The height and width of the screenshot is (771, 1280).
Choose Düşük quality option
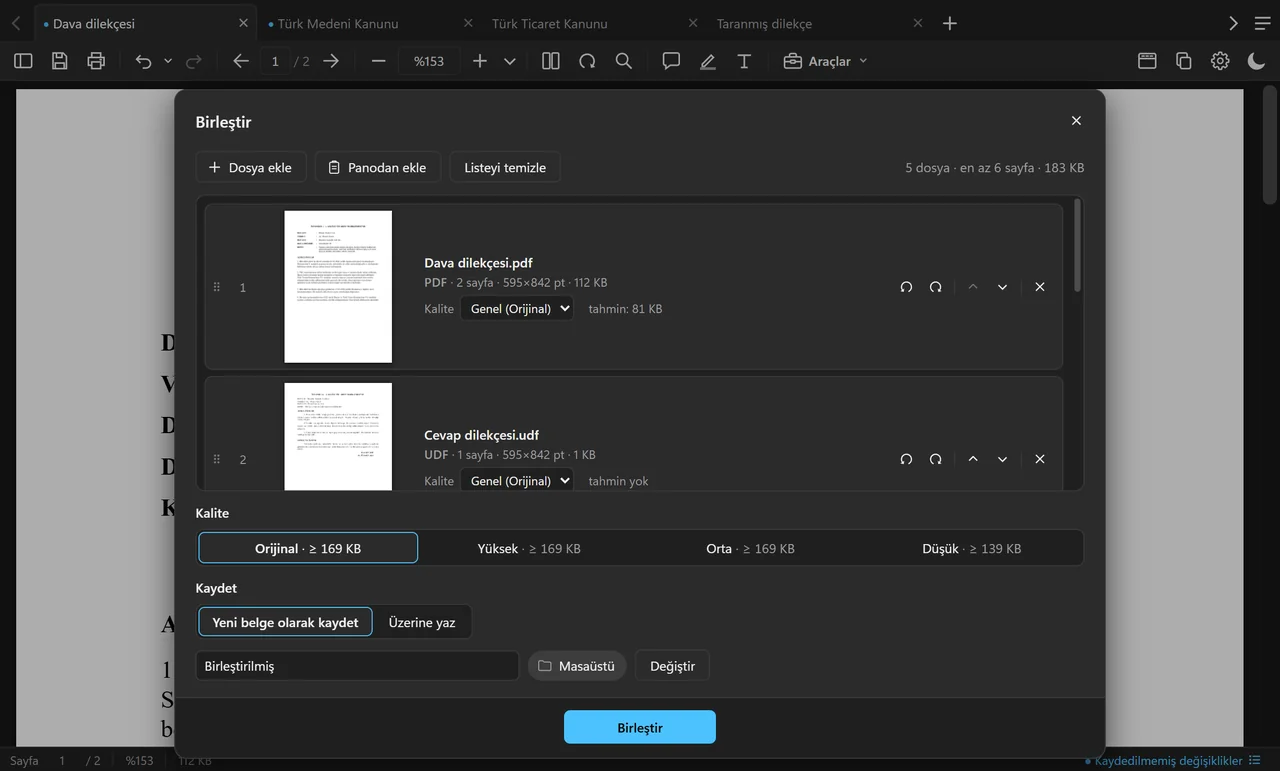(971, 548)
